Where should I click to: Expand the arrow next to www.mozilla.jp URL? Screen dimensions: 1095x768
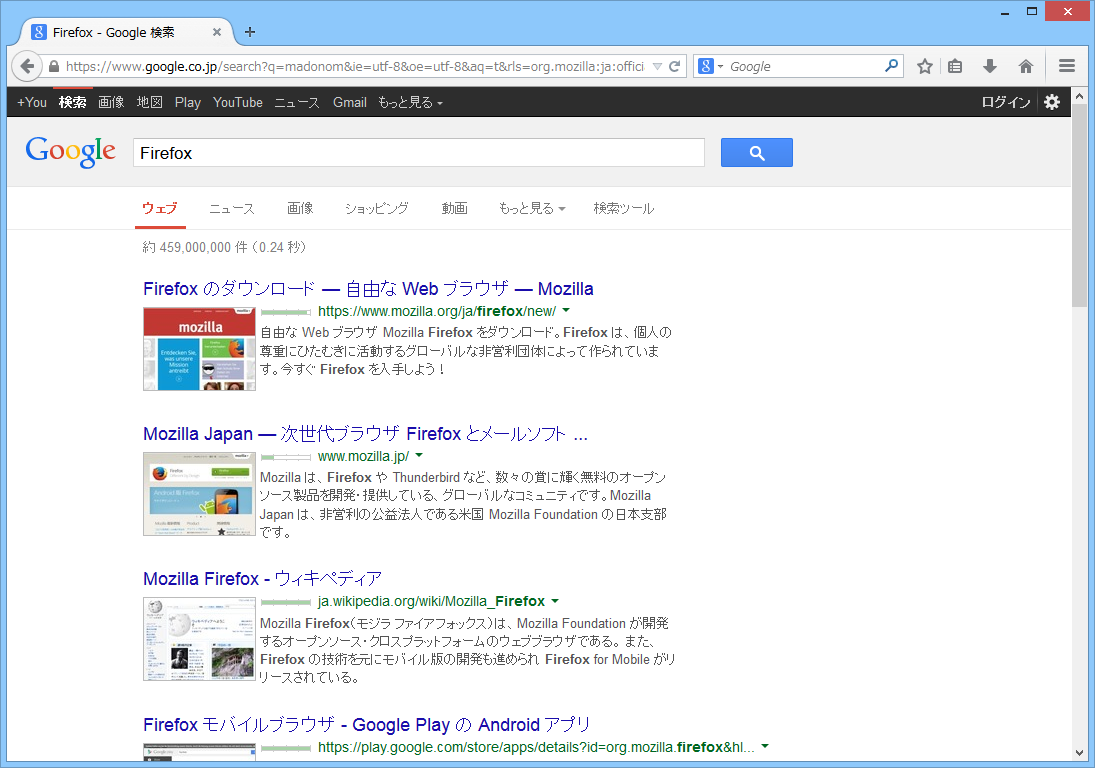point(419,456)
